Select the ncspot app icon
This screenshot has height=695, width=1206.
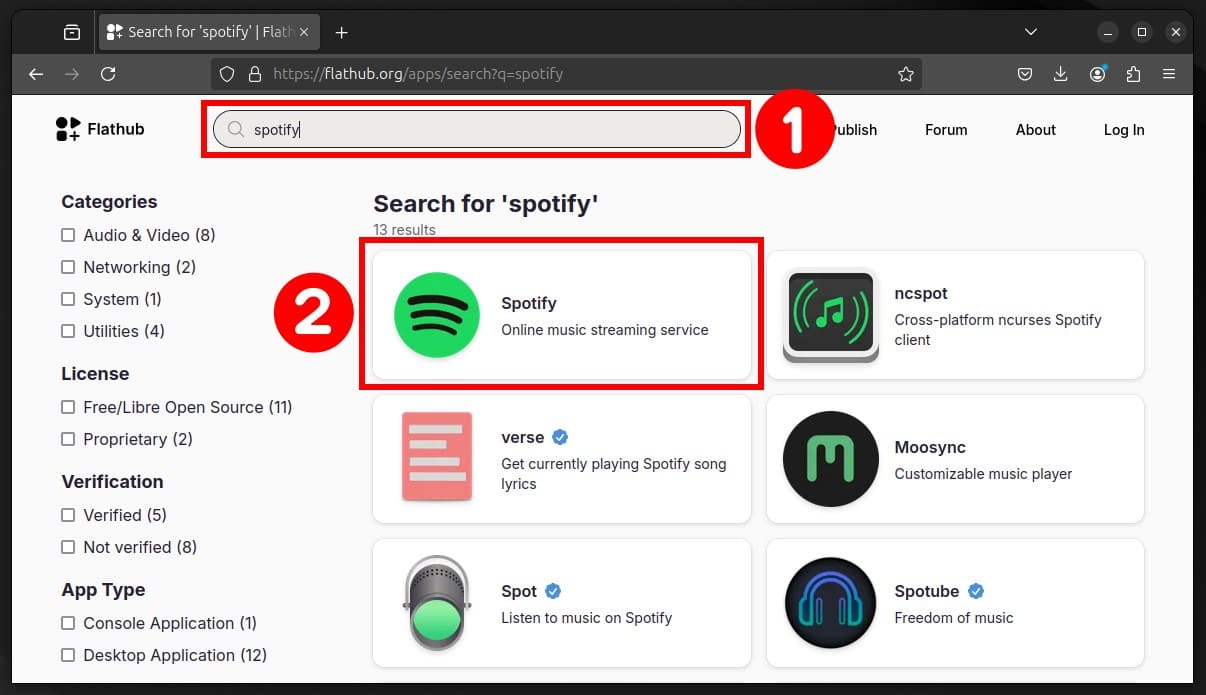tap(830, 315)
